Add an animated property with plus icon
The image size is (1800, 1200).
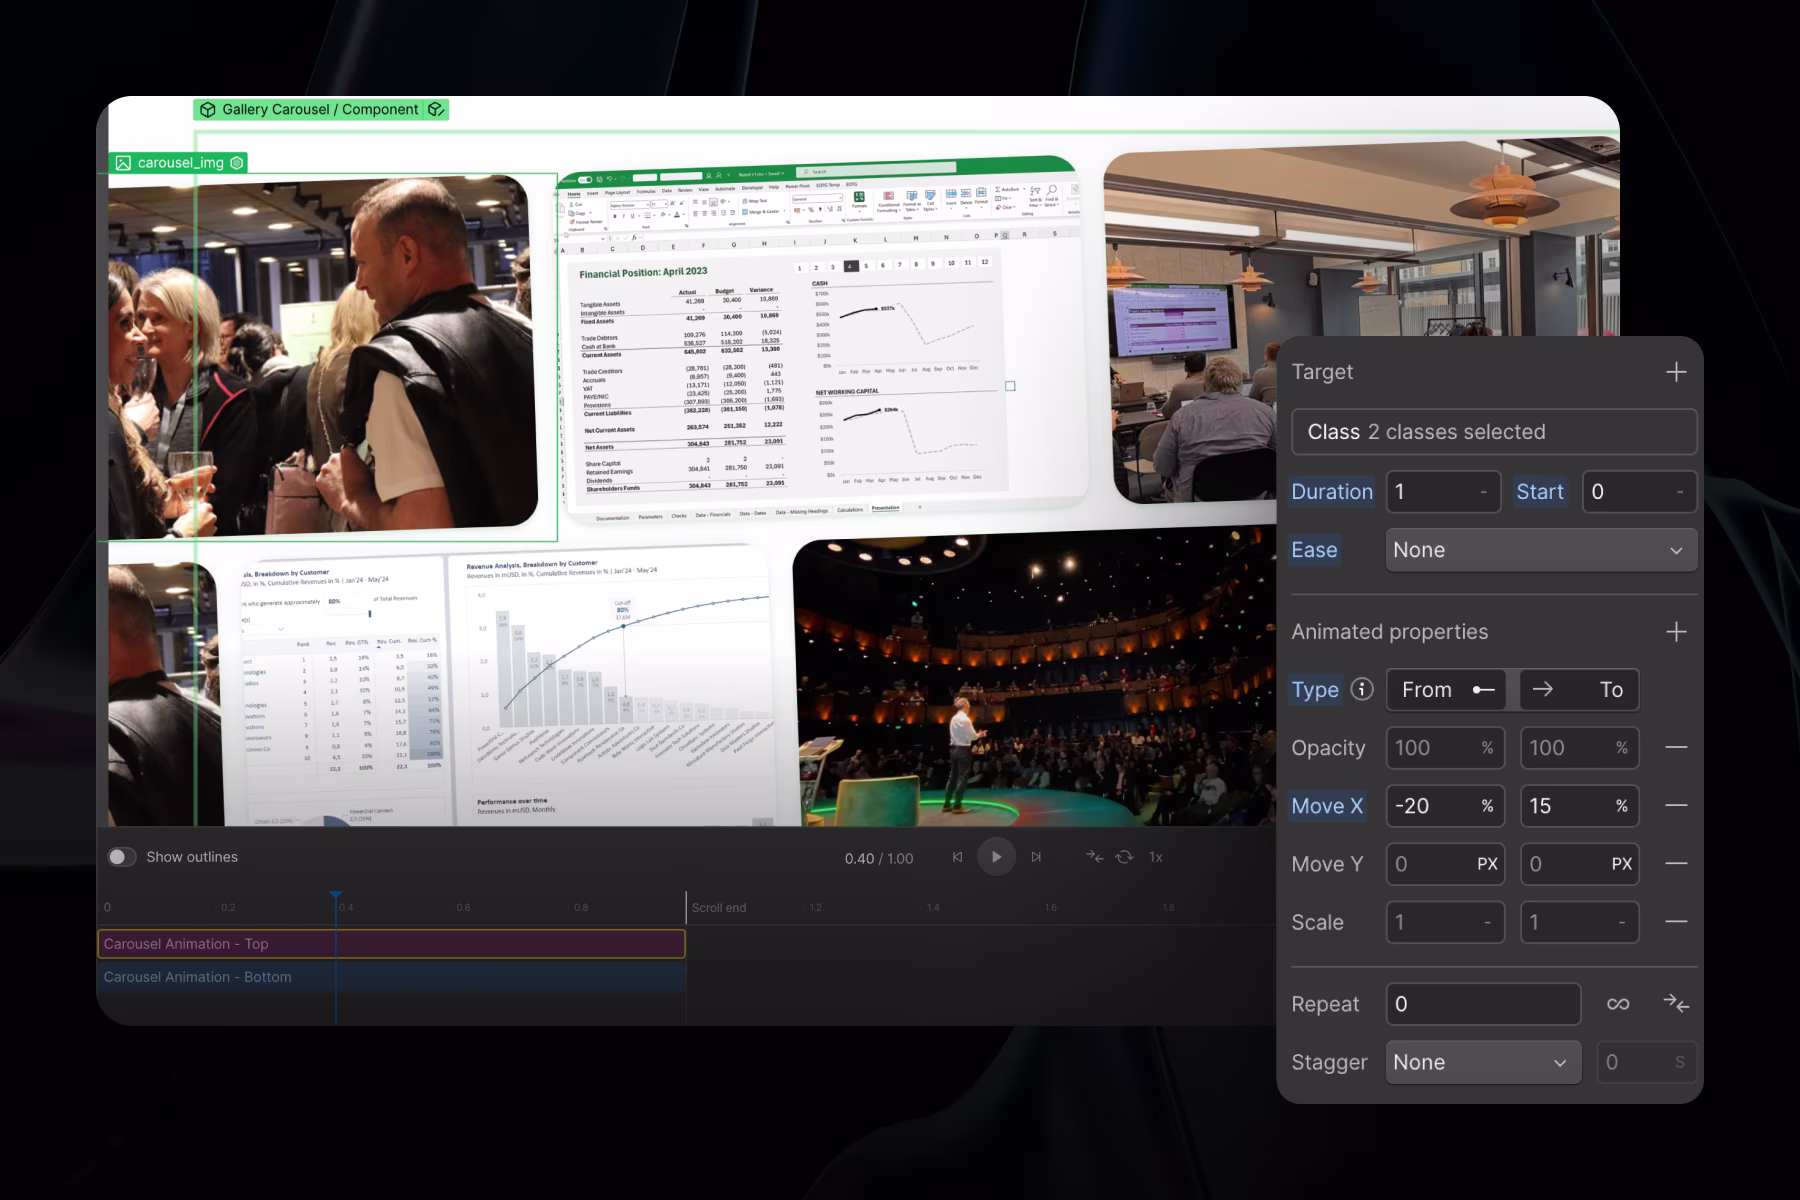point(1676,632)
